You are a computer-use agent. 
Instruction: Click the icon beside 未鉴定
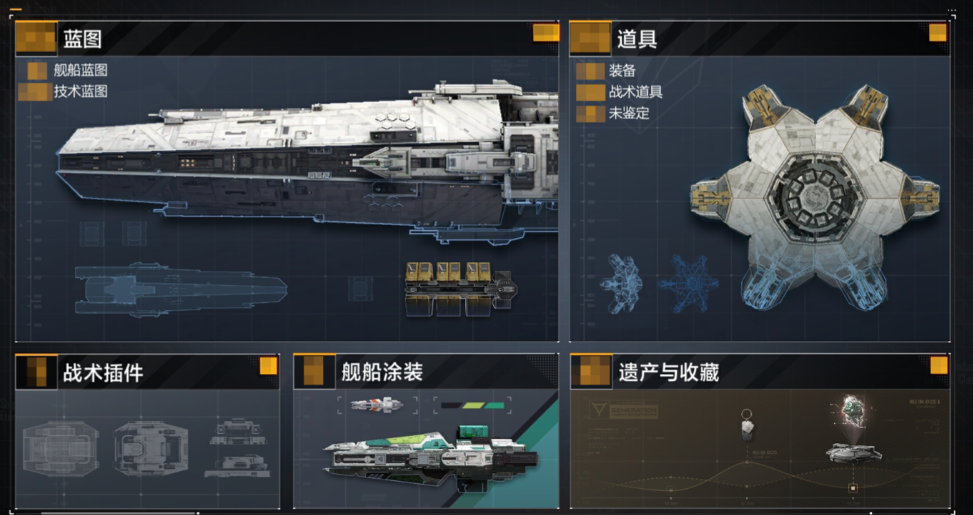coord(590,114)
